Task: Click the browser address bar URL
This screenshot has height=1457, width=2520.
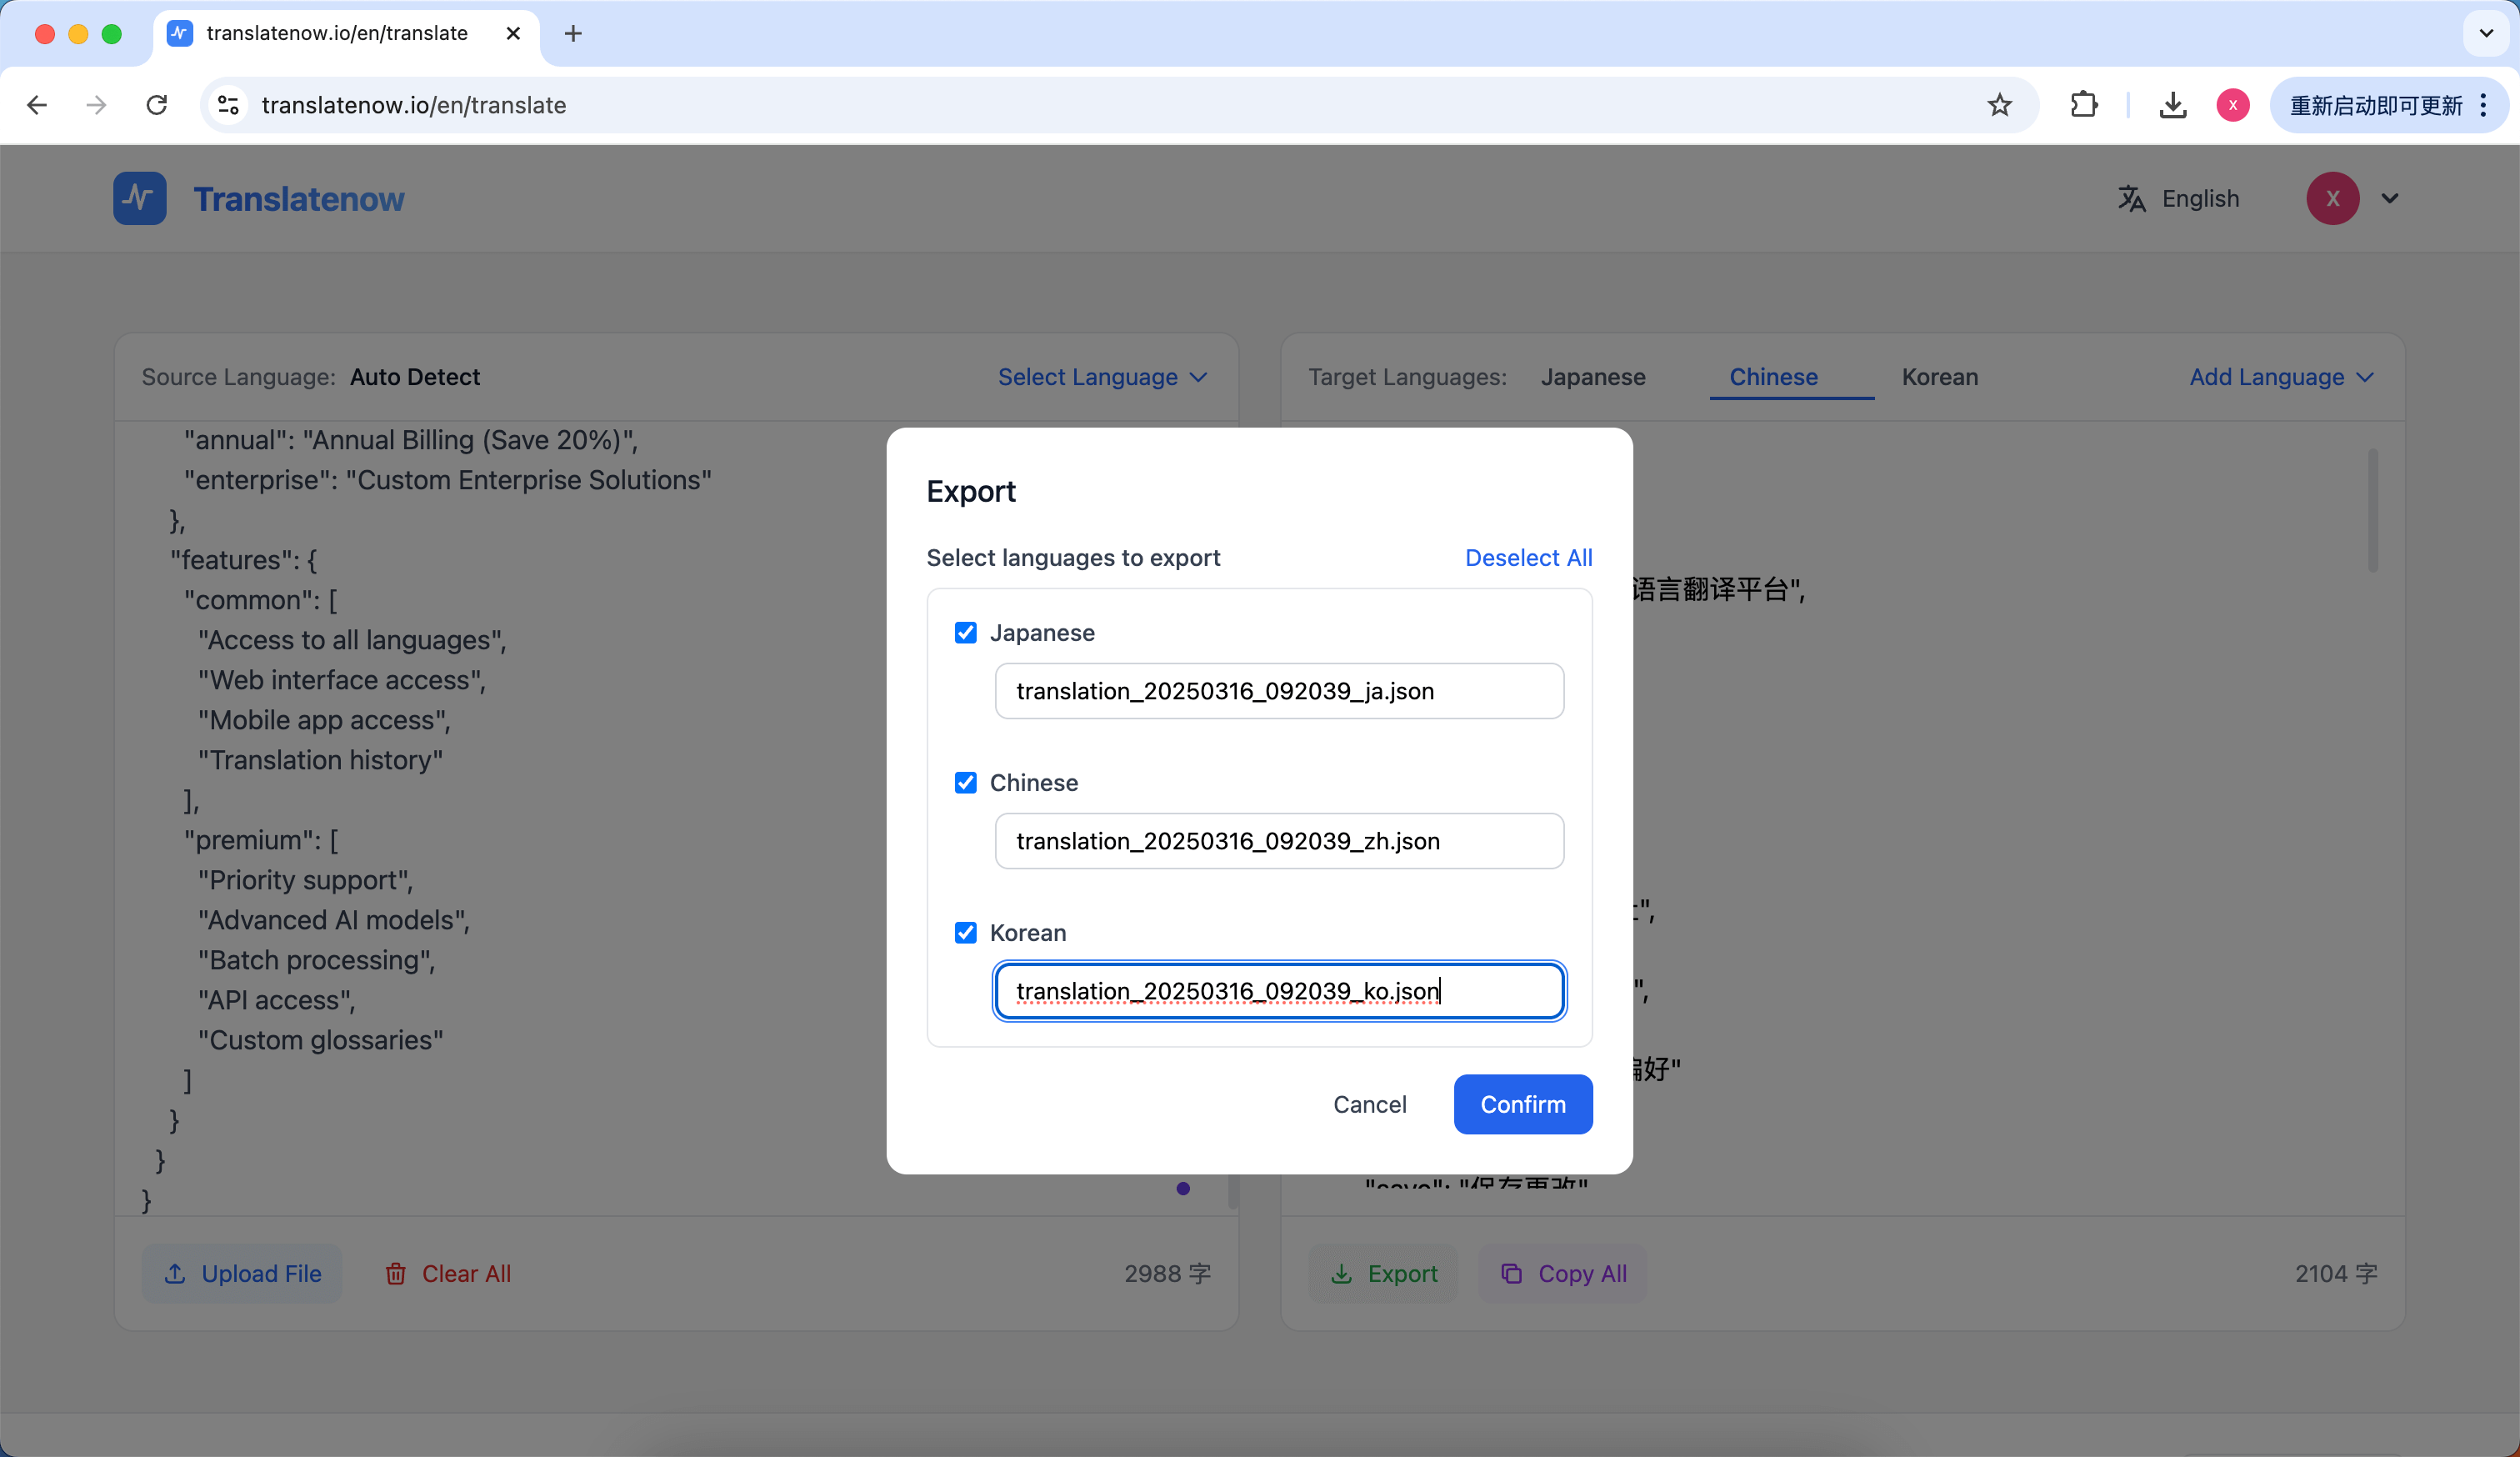Action: pos(414,105)
